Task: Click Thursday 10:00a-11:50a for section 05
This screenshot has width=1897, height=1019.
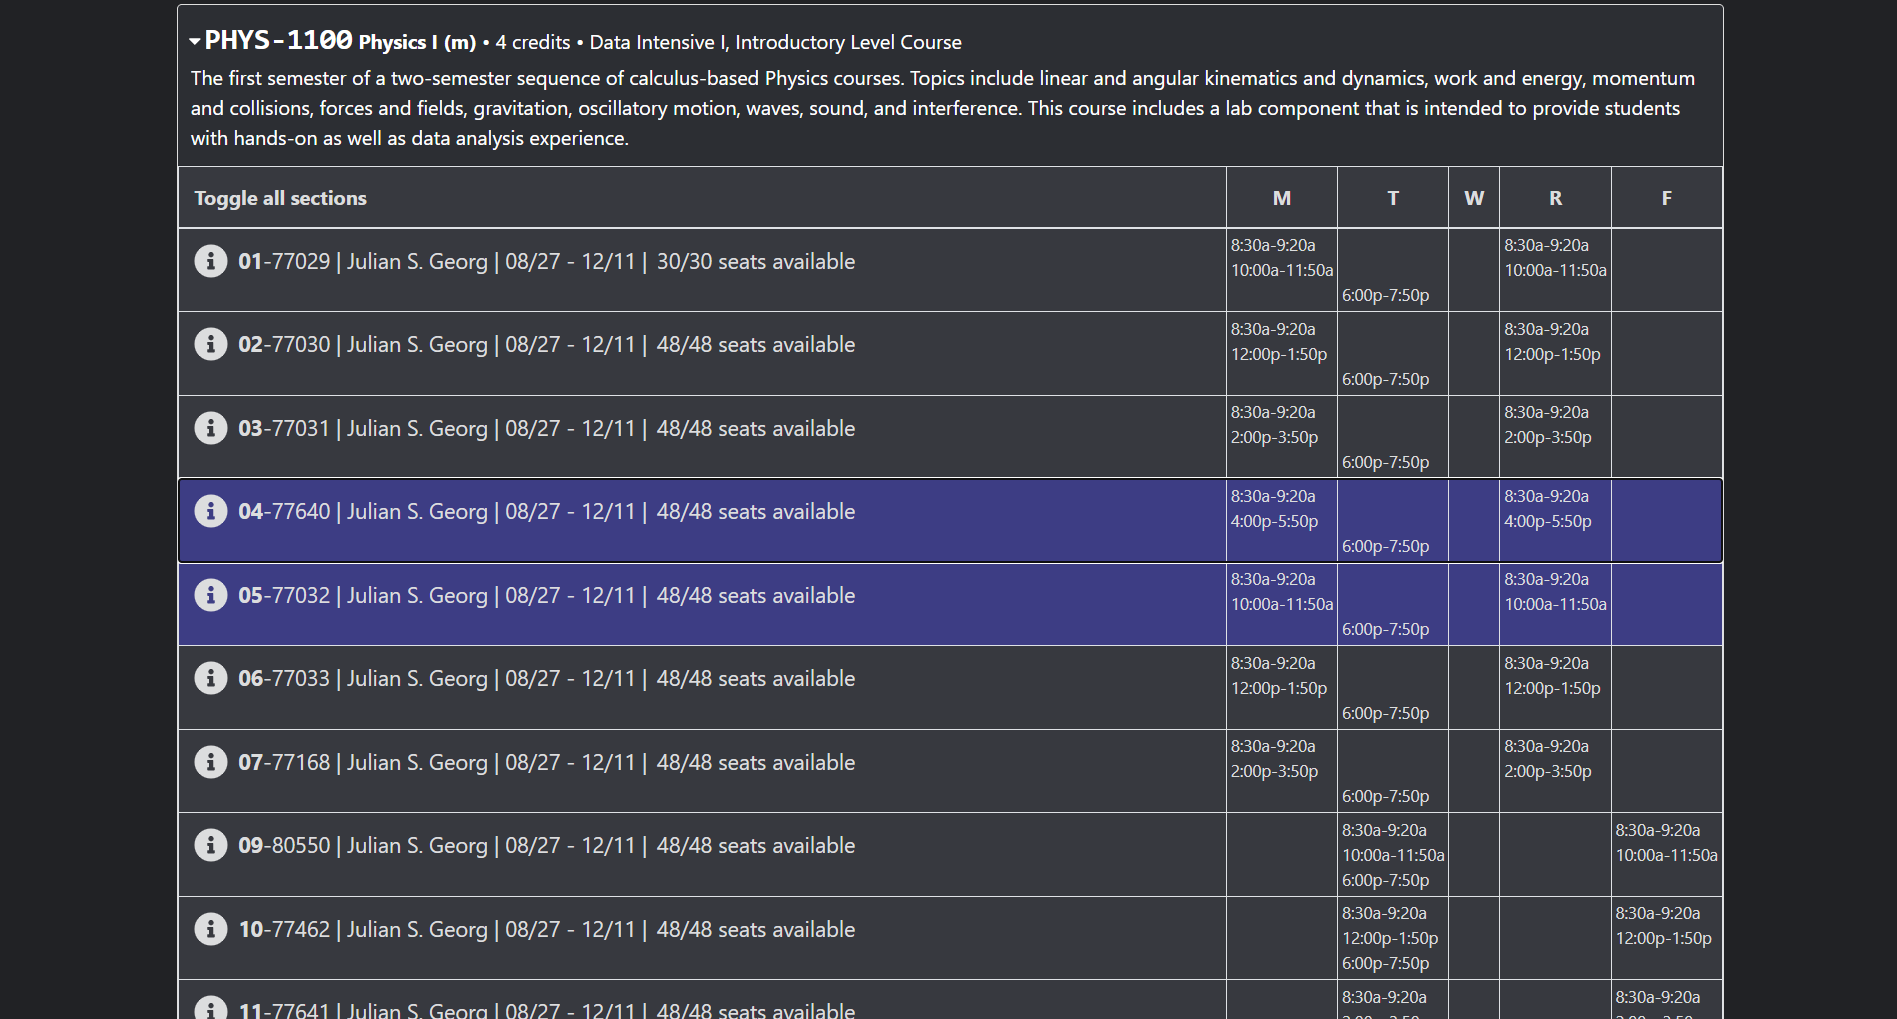Action: (1556, 604)
